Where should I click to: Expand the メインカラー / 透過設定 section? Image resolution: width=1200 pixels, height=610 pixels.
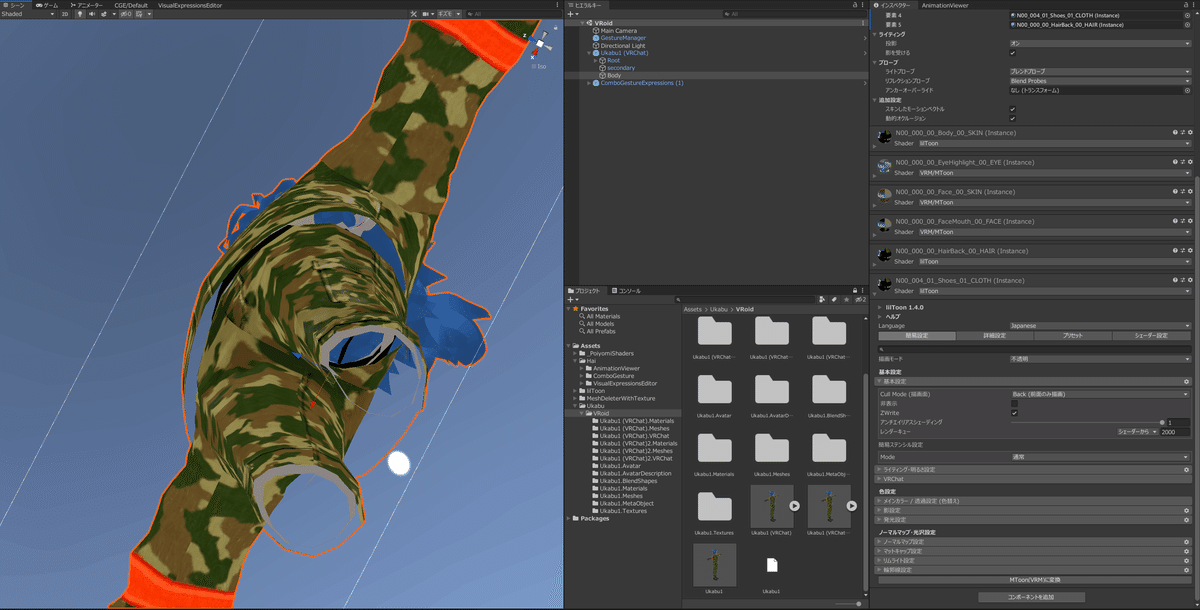click(1034, 500)
